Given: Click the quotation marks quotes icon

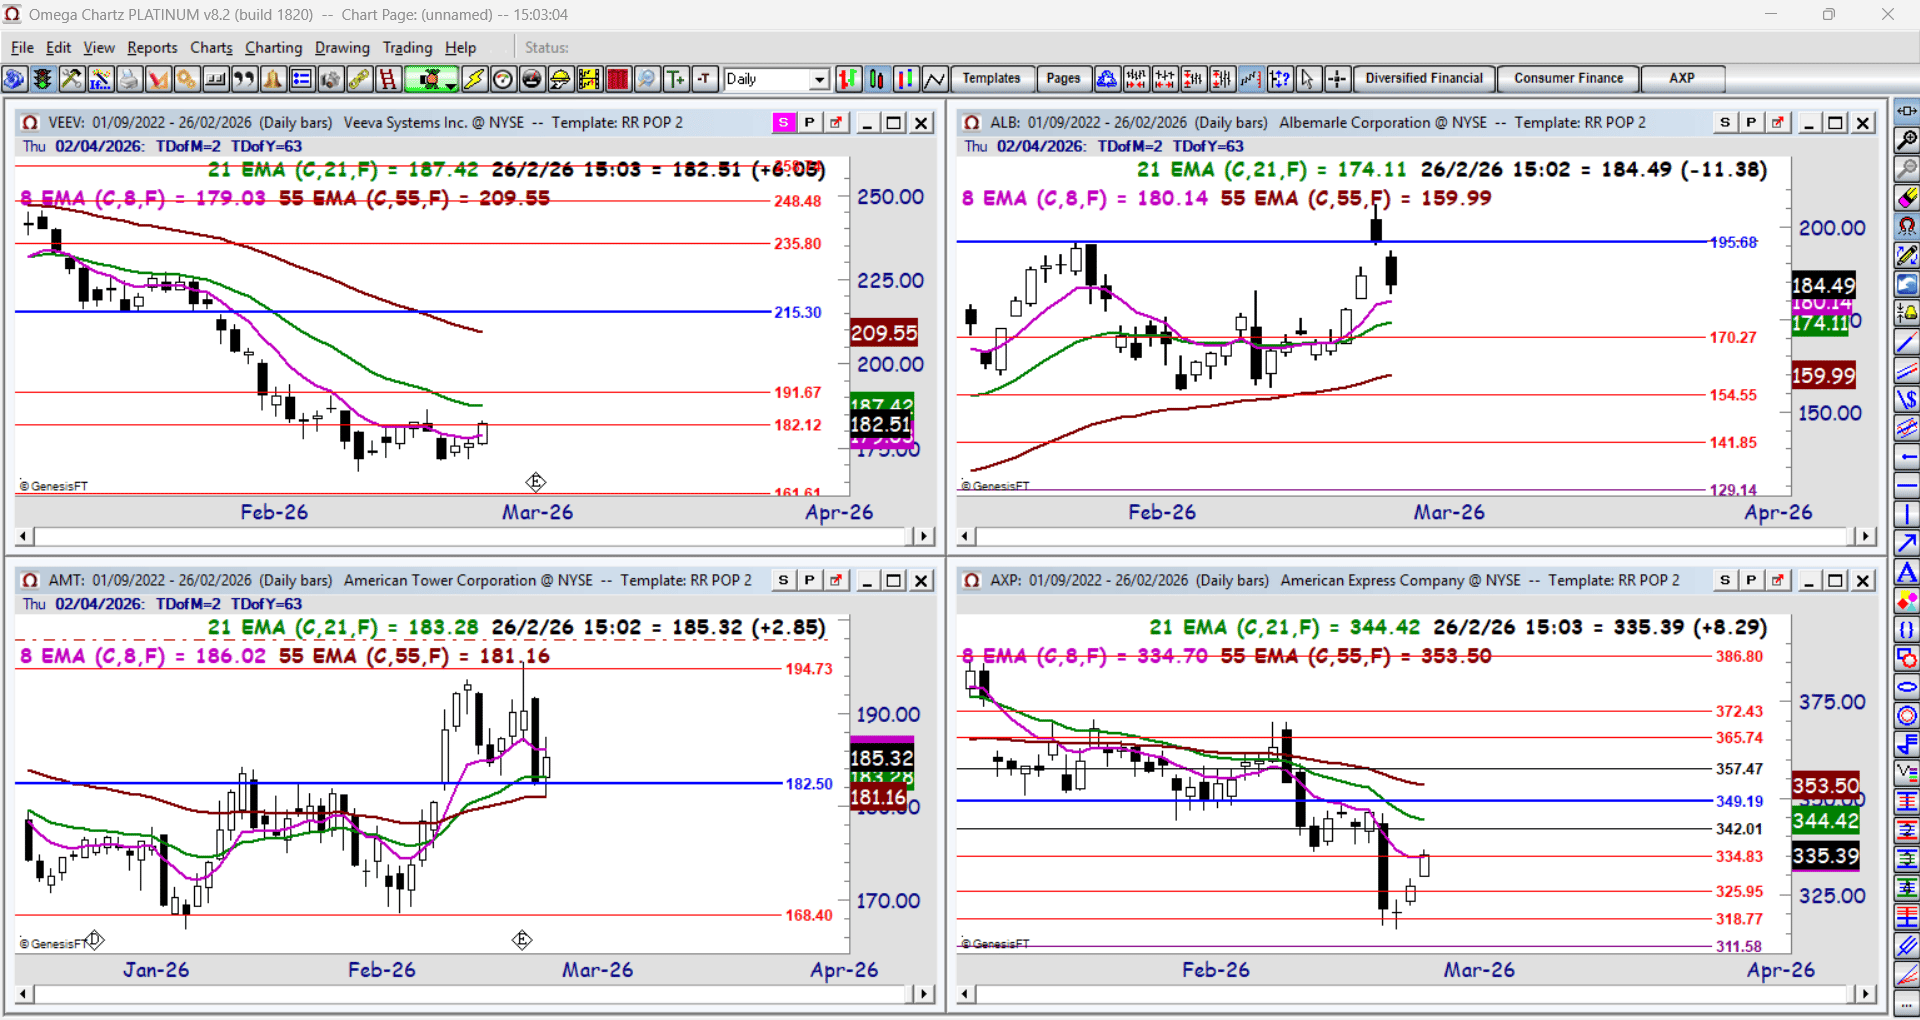Looking at the screenshot, I should (x=244, y=79).
